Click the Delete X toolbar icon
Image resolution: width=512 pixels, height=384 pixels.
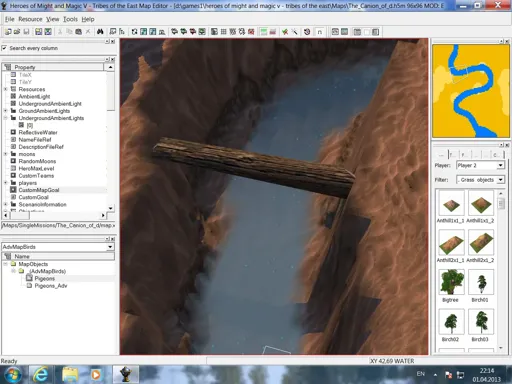(x=88, y=32)
